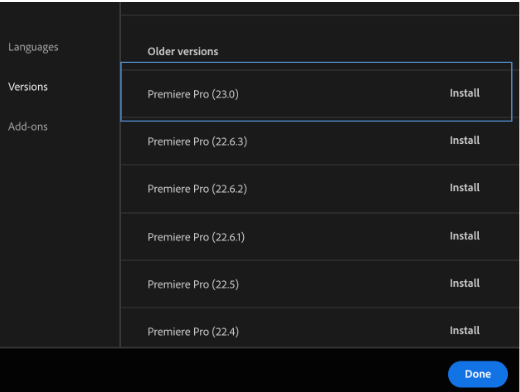The width and height of the screenshot is (520, 392).
Task: Select the Premiere Pro (23.0) row label
Action: click(x=193, y=94)
